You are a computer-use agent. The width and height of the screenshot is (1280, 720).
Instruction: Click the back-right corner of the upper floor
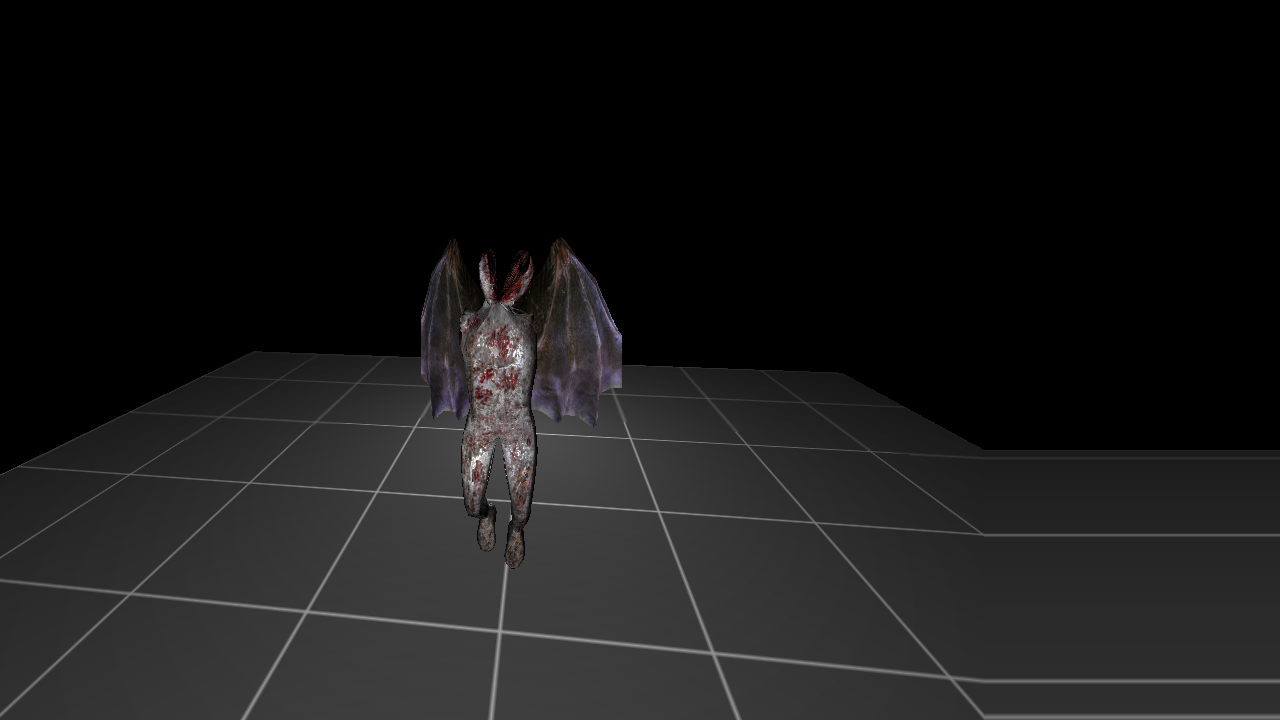coord(838,374)
